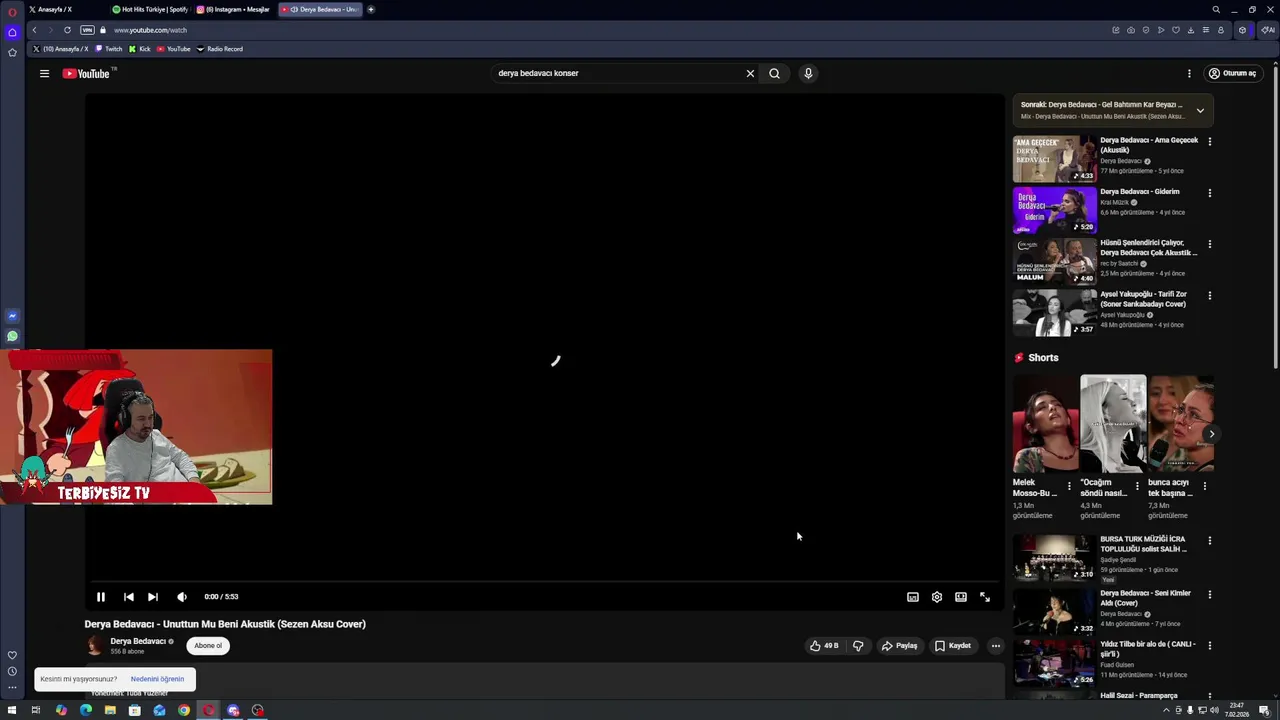Open the Opera AI assistant button

(x=1268, y=30)
